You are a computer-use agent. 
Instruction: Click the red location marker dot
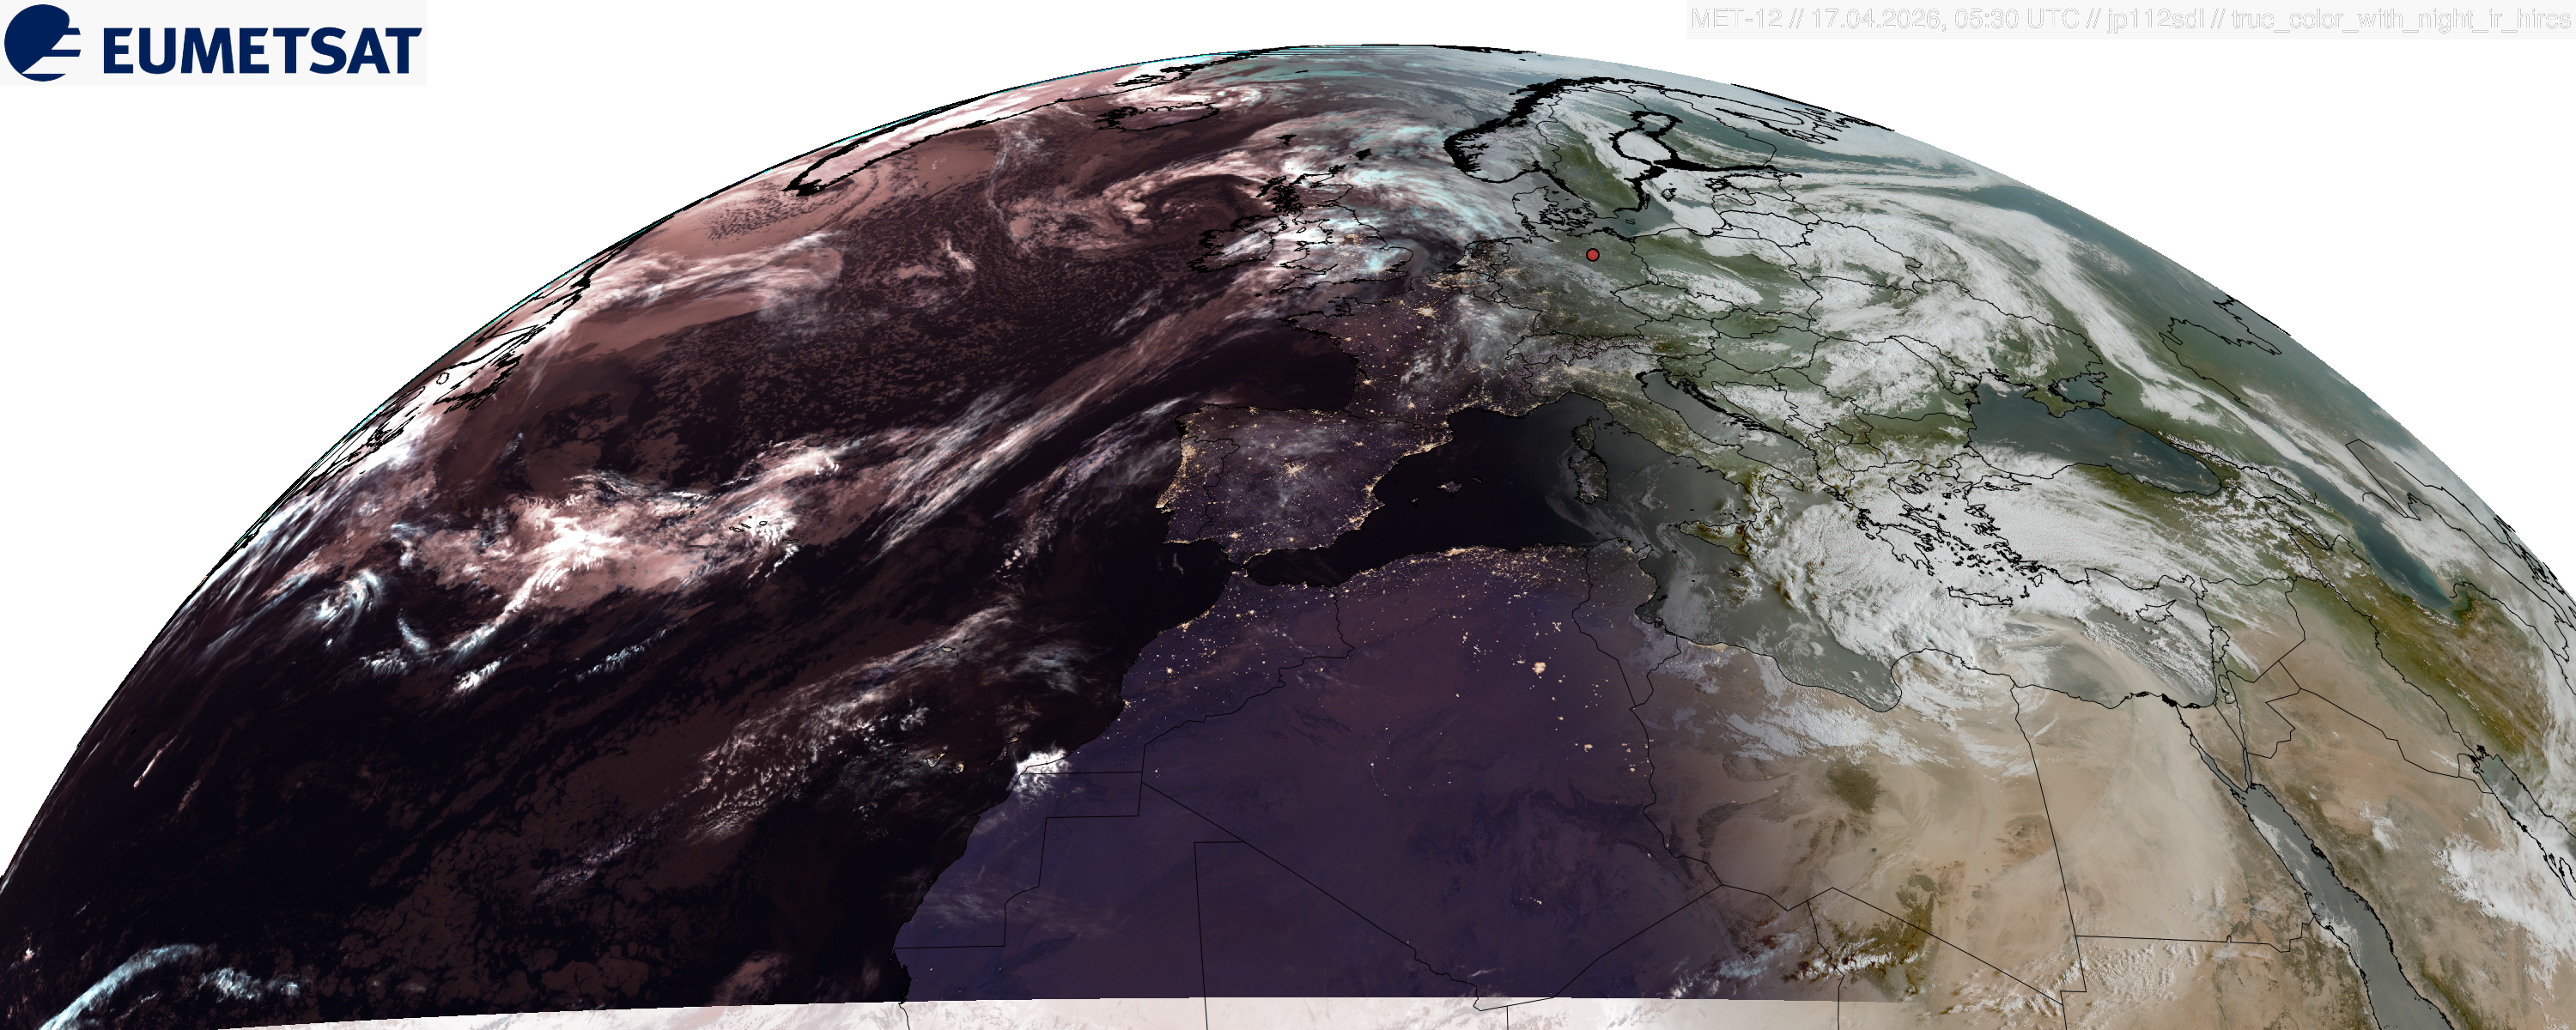point(1593,255)
